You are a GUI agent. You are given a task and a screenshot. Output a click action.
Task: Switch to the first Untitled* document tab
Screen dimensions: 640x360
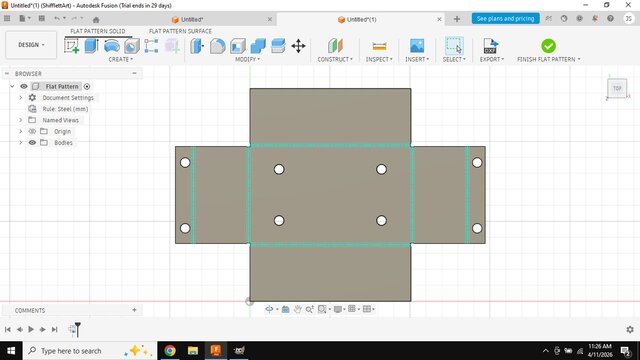coord(192,19)
